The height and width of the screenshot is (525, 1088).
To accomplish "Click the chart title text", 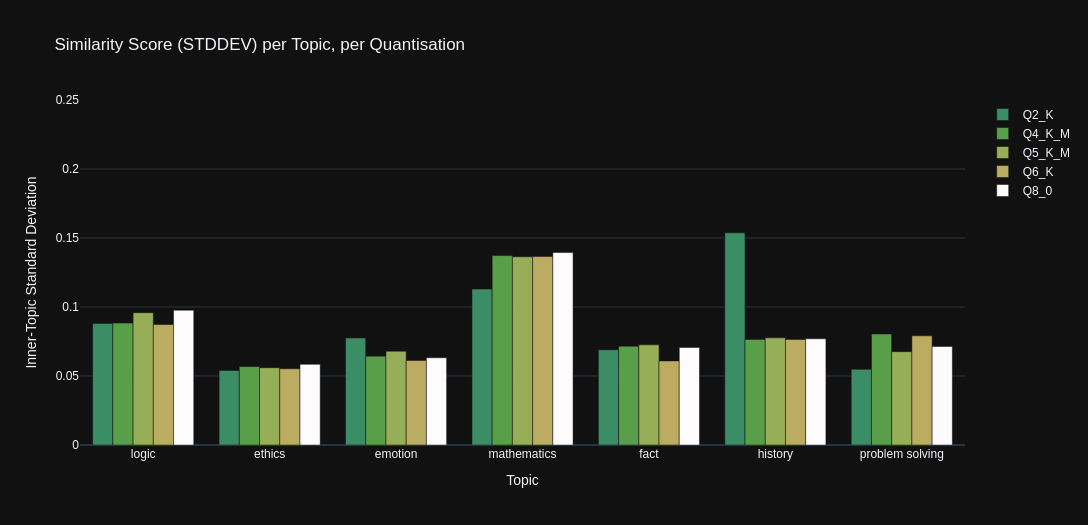I will [x=260, y=44].
